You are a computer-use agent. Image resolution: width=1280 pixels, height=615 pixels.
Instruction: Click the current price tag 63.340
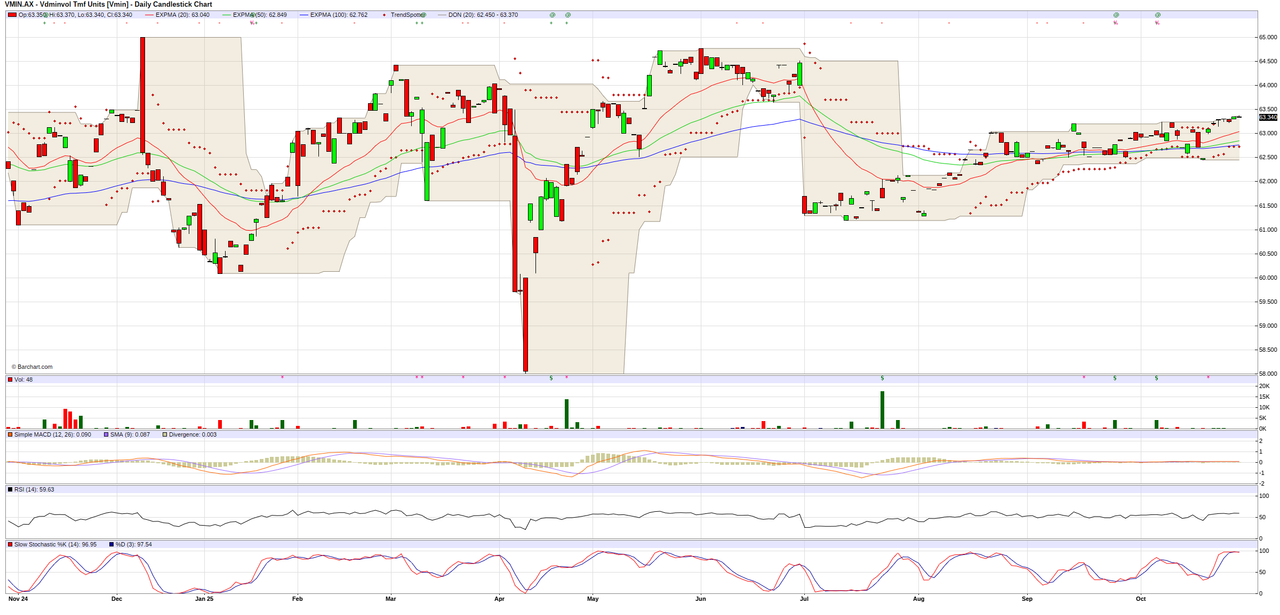tap(1268, 117)
